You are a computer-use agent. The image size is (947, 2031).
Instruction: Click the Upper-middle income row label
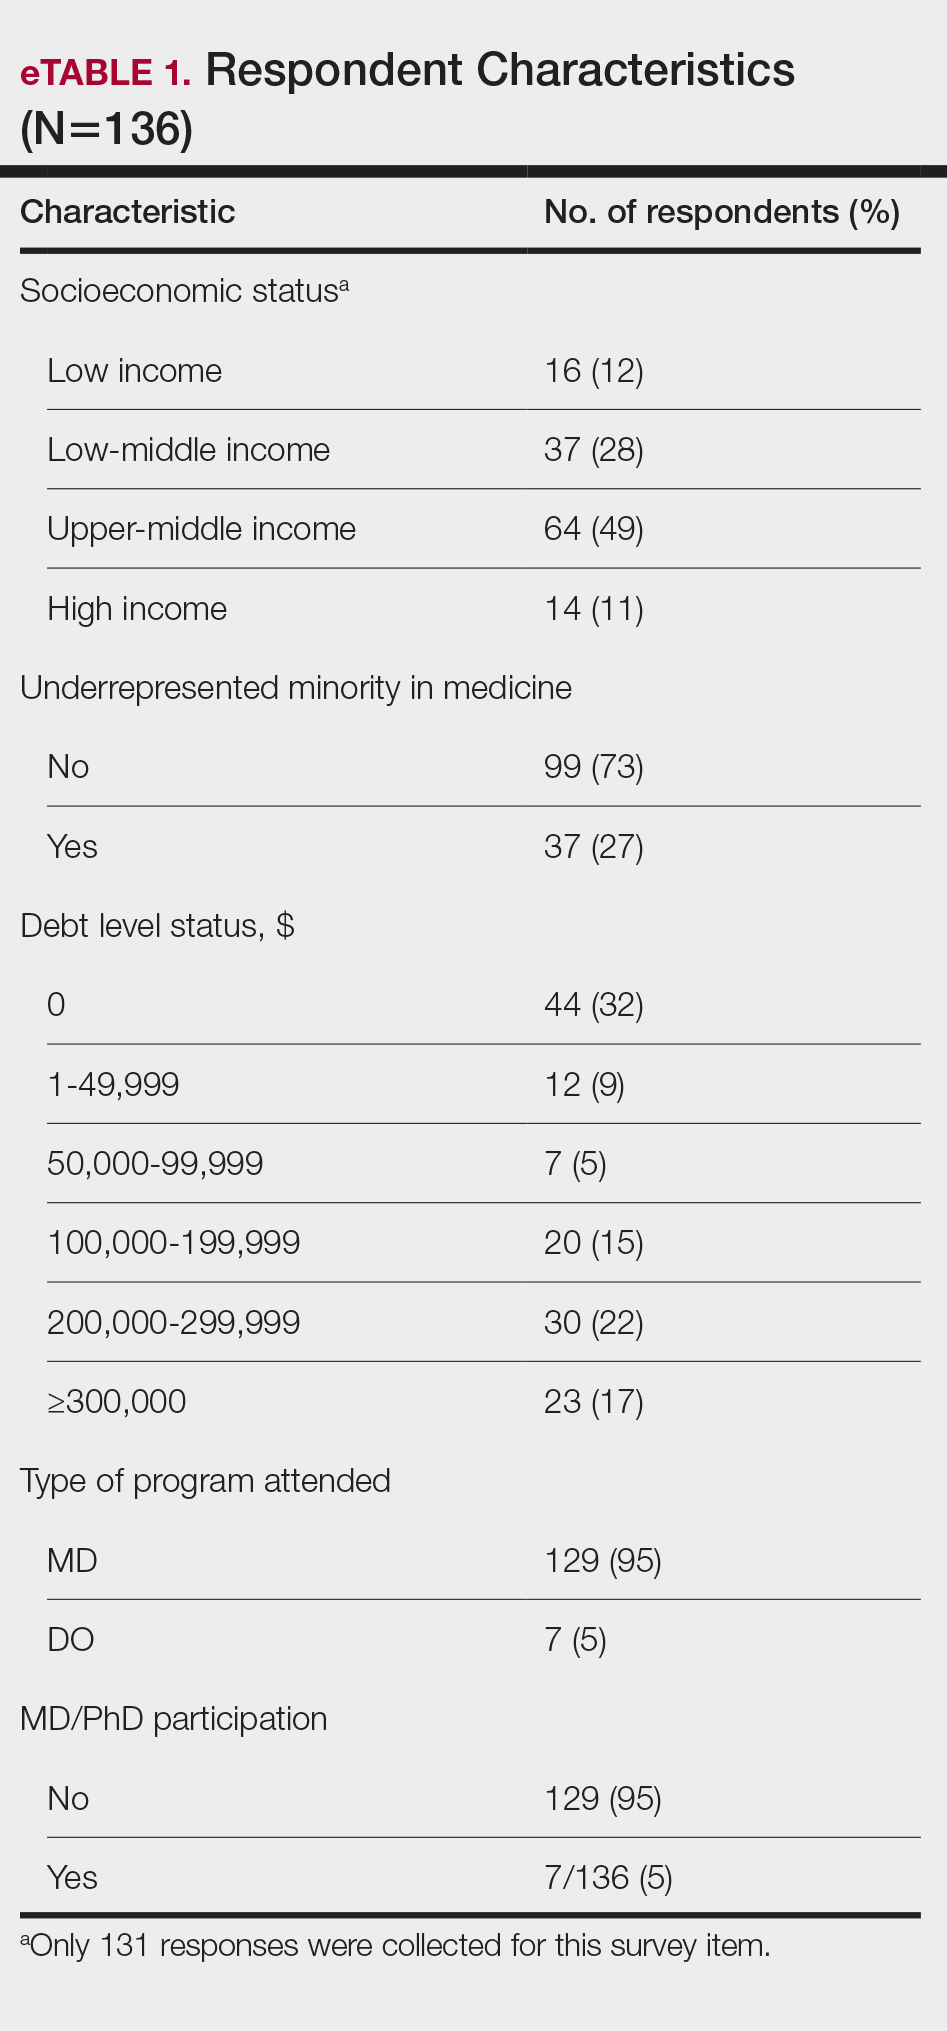[201, 529]
